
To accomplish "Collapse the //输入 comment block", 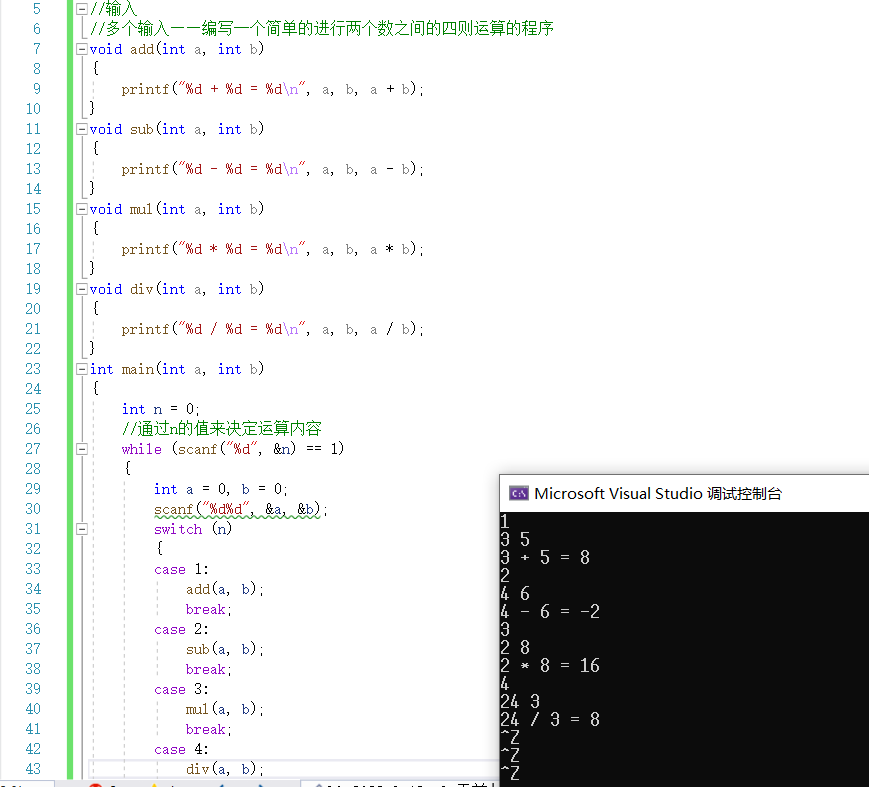I will click(81, 9).
